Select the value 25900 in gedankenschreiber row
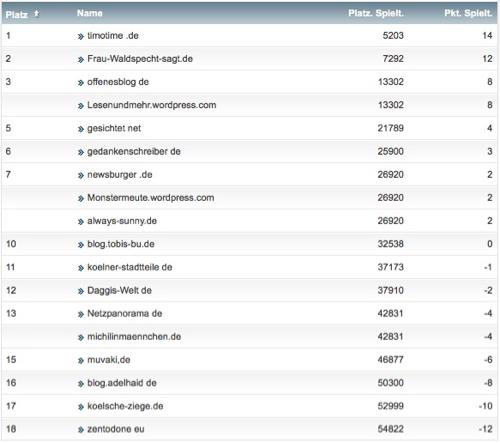This screenshot has width=500, height=443. (391, 151)
